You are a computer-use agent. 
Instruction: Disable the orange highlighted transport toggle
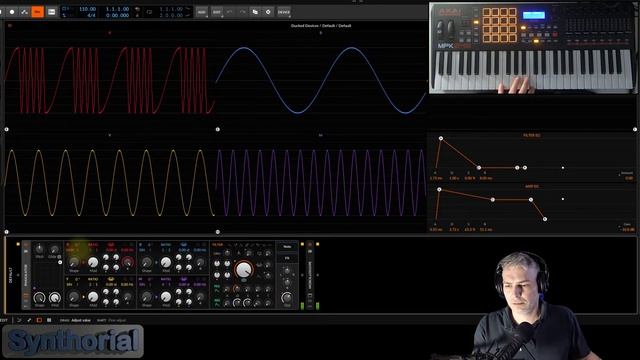click(38, 12)
